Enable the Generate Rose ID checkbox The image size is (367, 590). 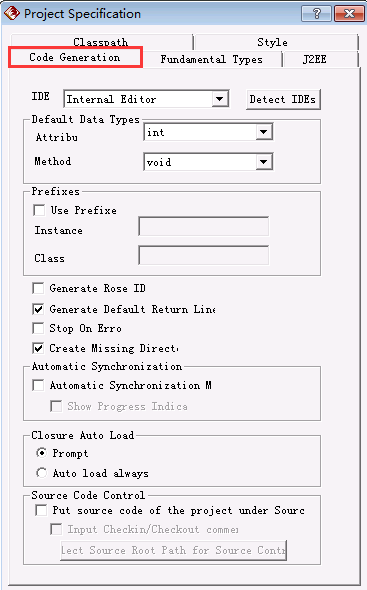(x=38, y=288)
